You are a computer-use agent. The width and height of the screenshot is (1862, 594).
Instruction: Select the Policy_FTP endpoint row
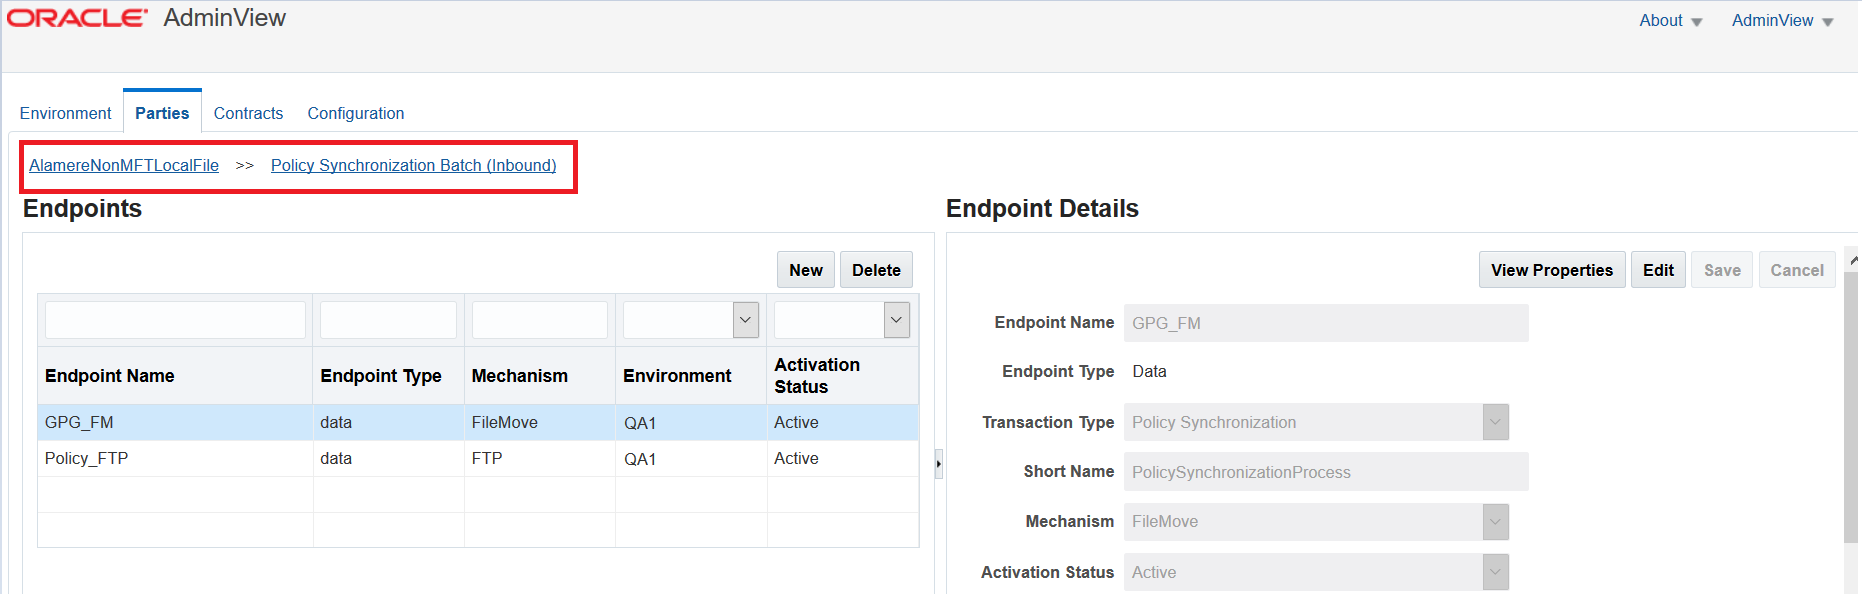click(87, 458)
